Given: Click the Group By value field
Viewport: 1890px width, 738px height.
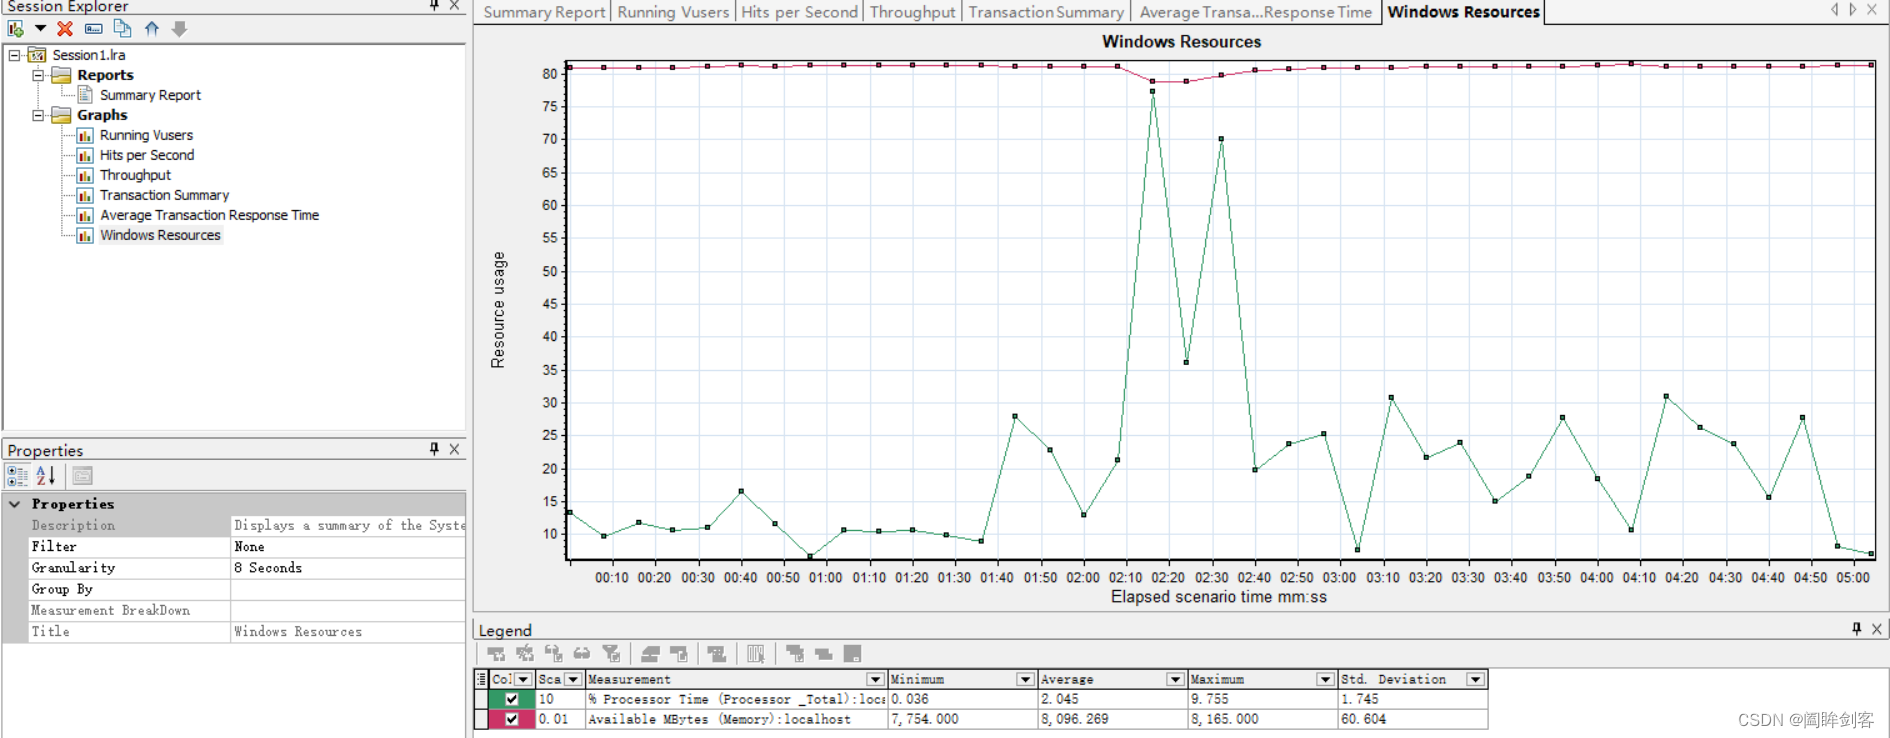Looking at the screenshot, I should [x=348, y=589].
